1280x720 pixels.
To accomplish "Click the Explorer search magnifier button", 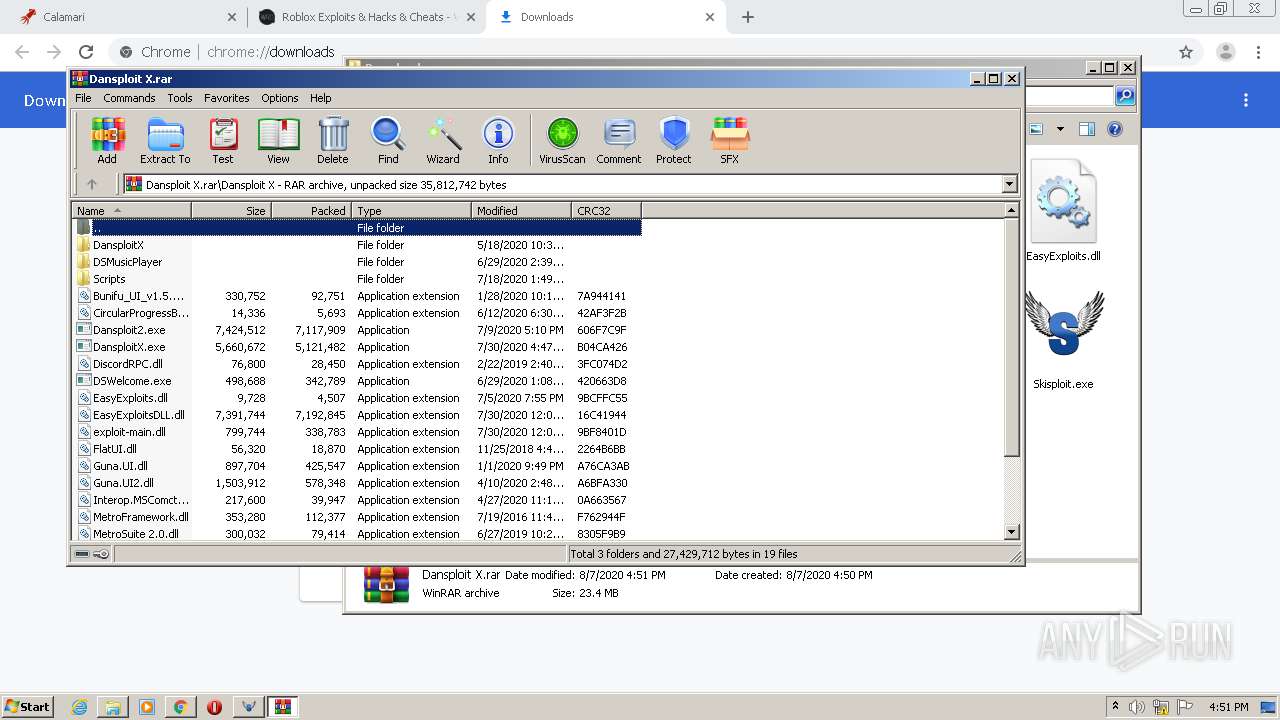I will (x=1125, y=96).
